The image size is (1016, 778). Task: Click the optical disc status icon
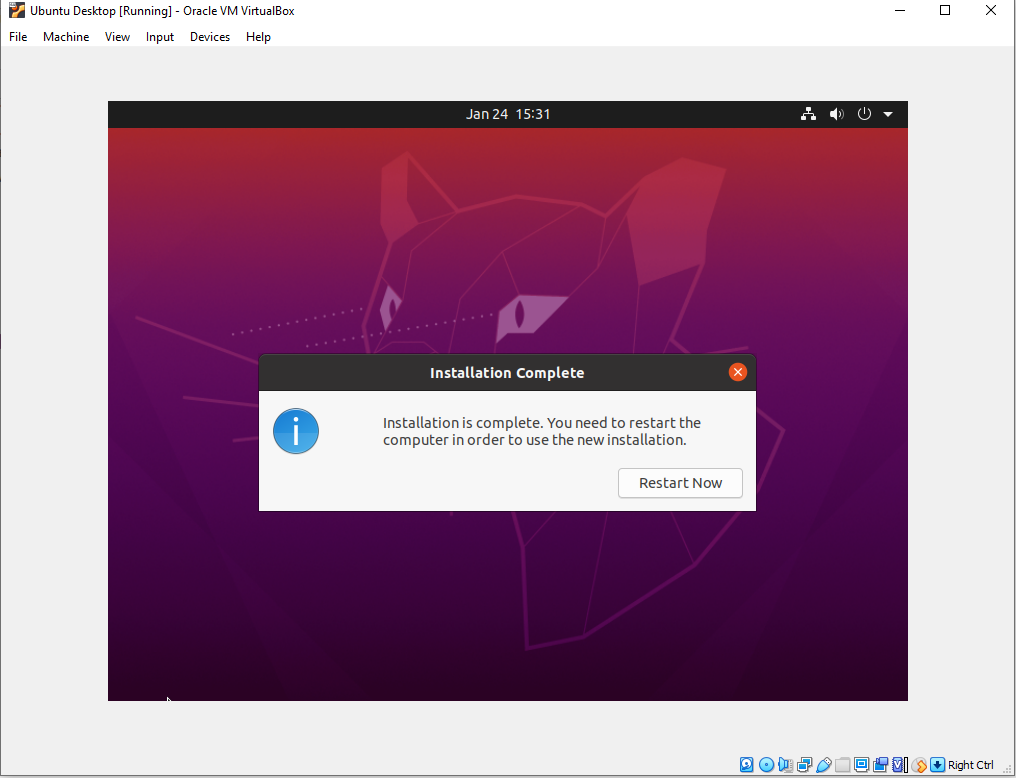(x=766, y=765)
